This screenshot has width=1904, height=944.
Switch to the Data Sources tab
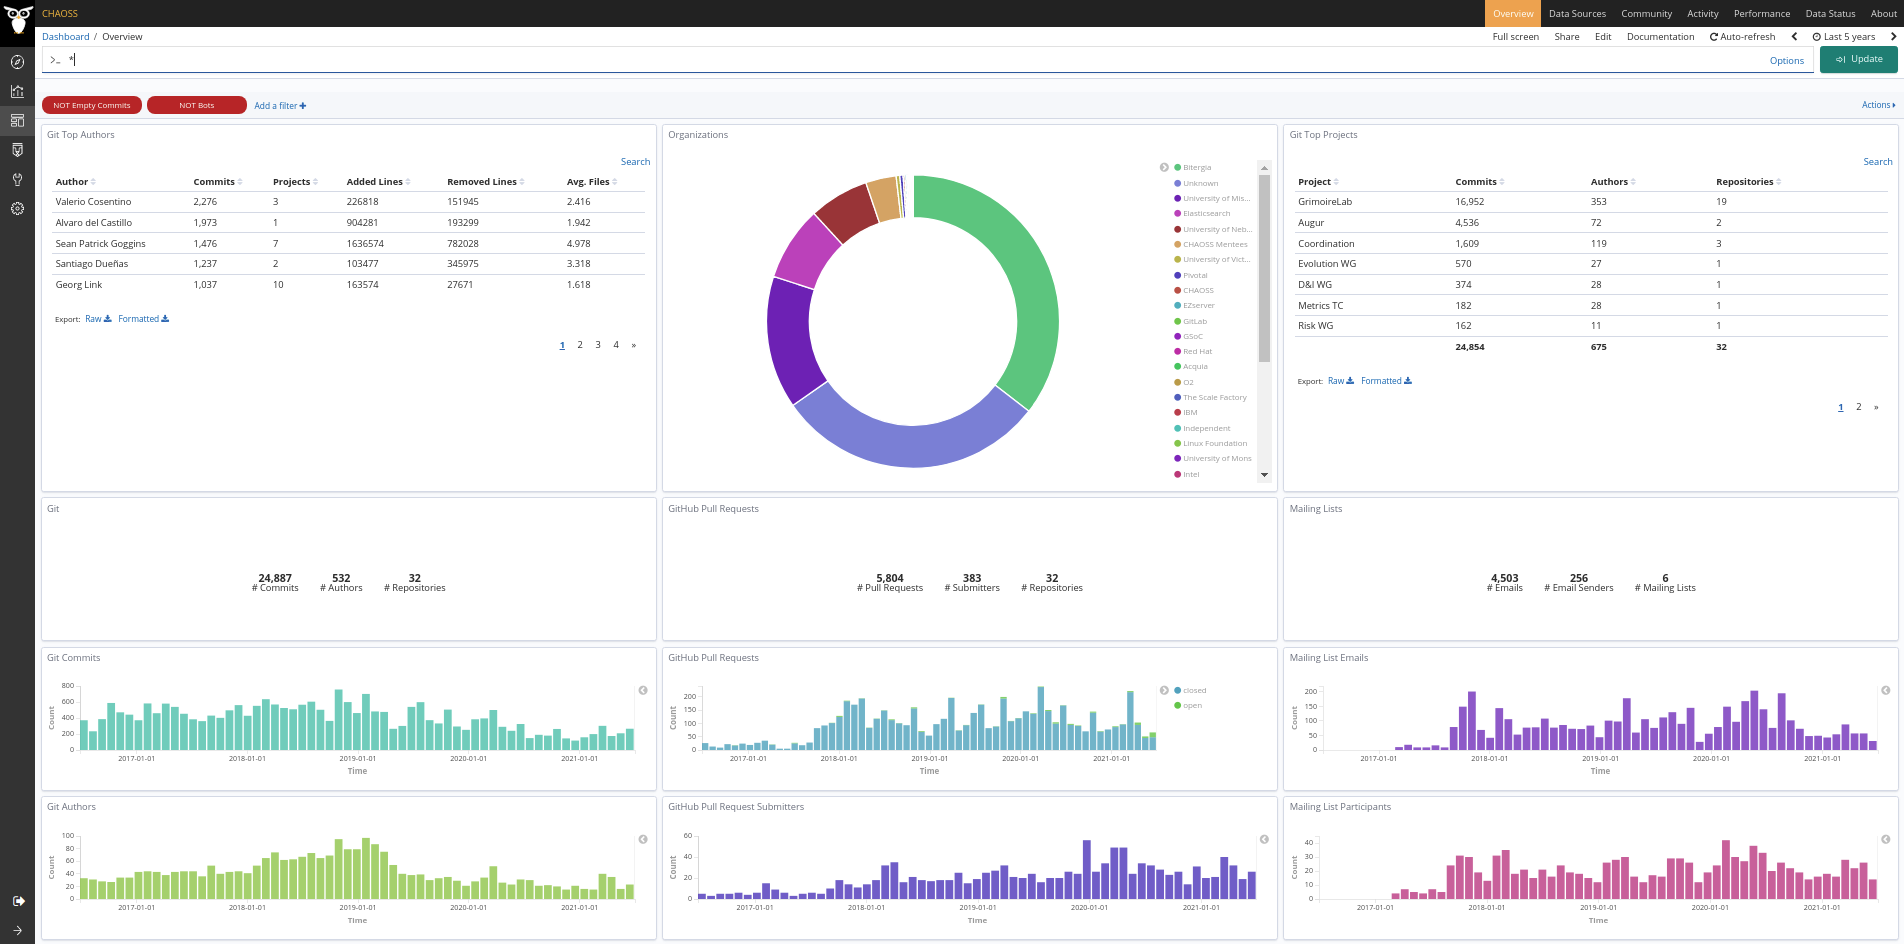point(1577,14)
